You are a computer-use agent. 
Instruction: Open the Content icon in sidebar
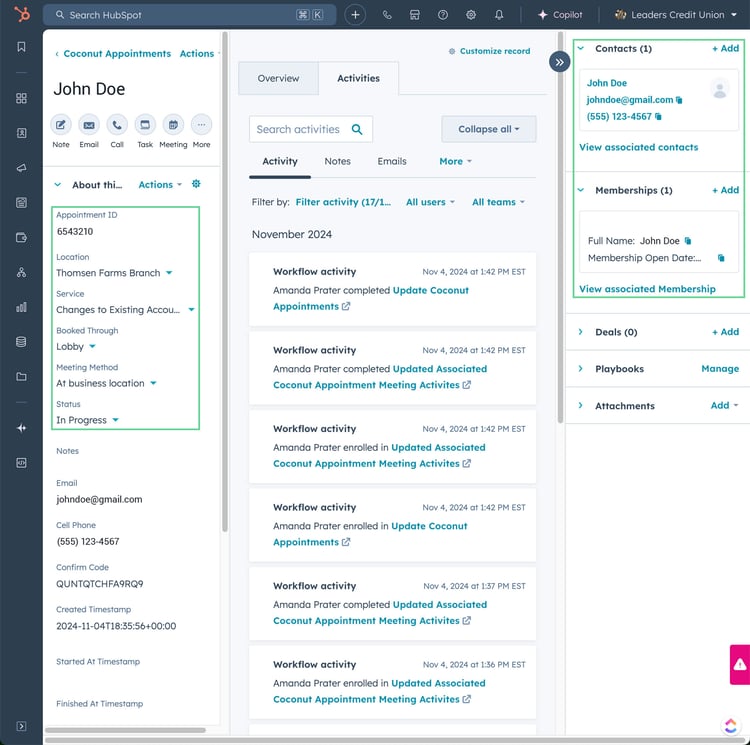click(22, 203)
